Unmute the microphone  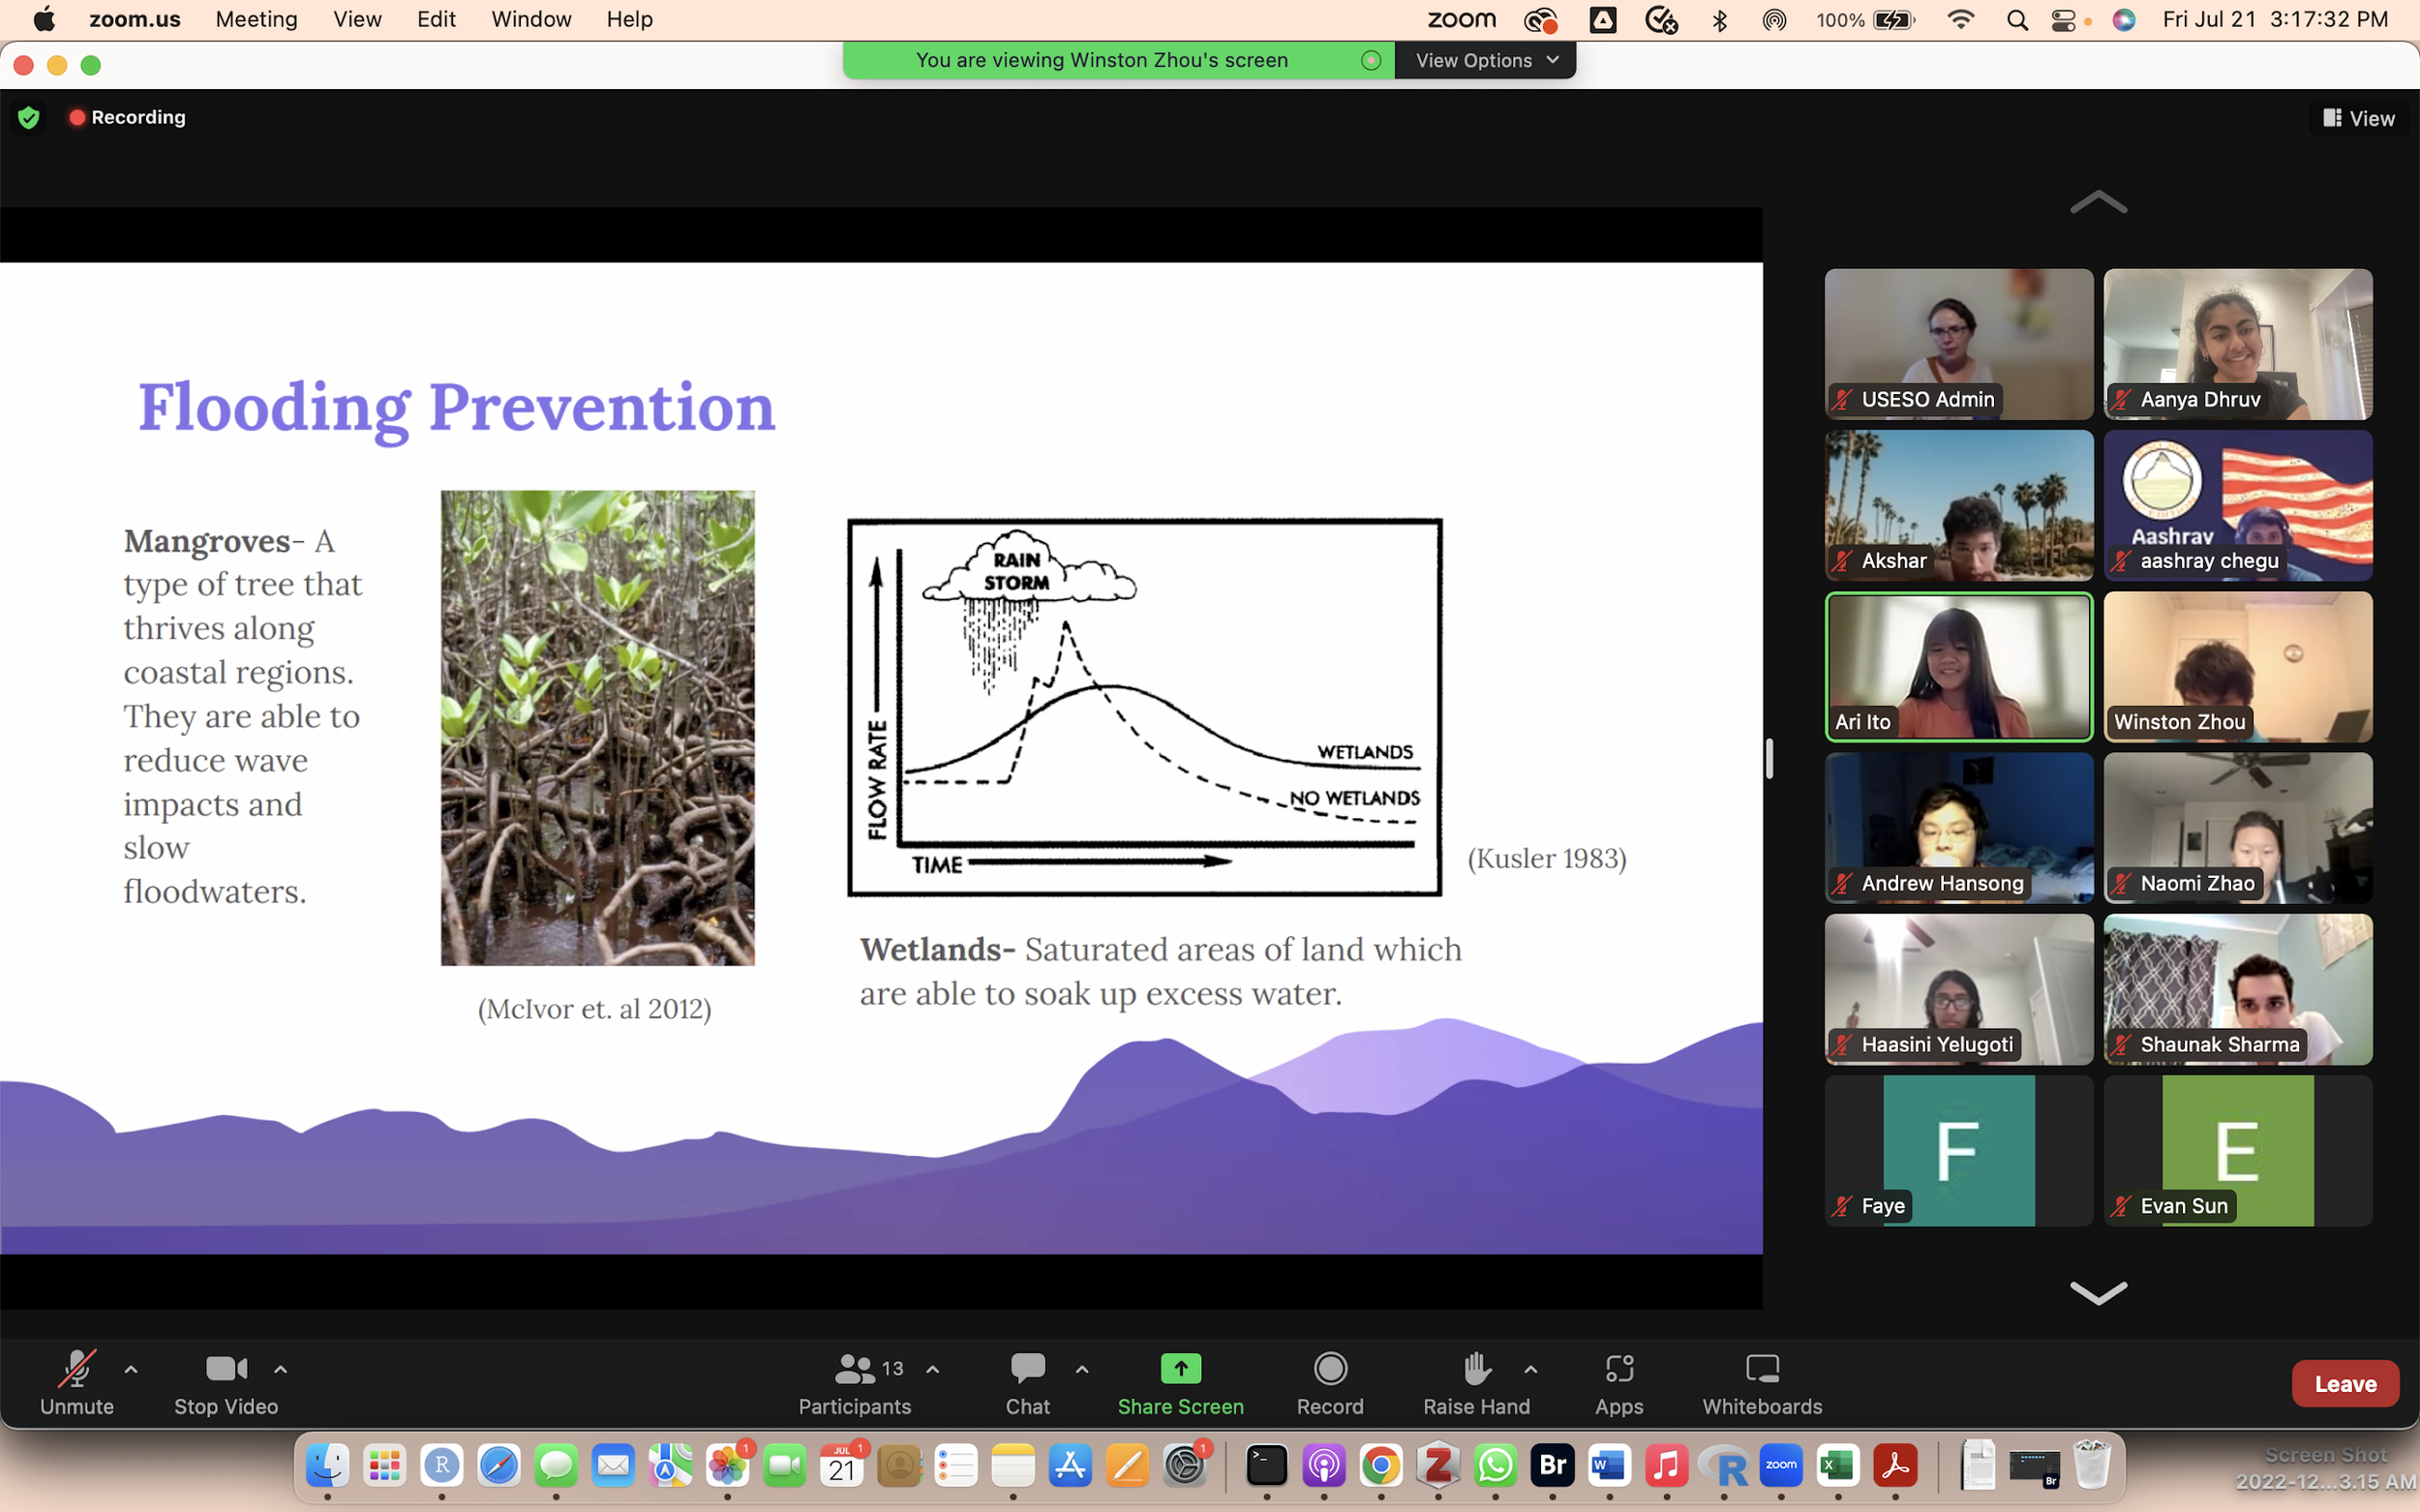[x=77, y=1369]
